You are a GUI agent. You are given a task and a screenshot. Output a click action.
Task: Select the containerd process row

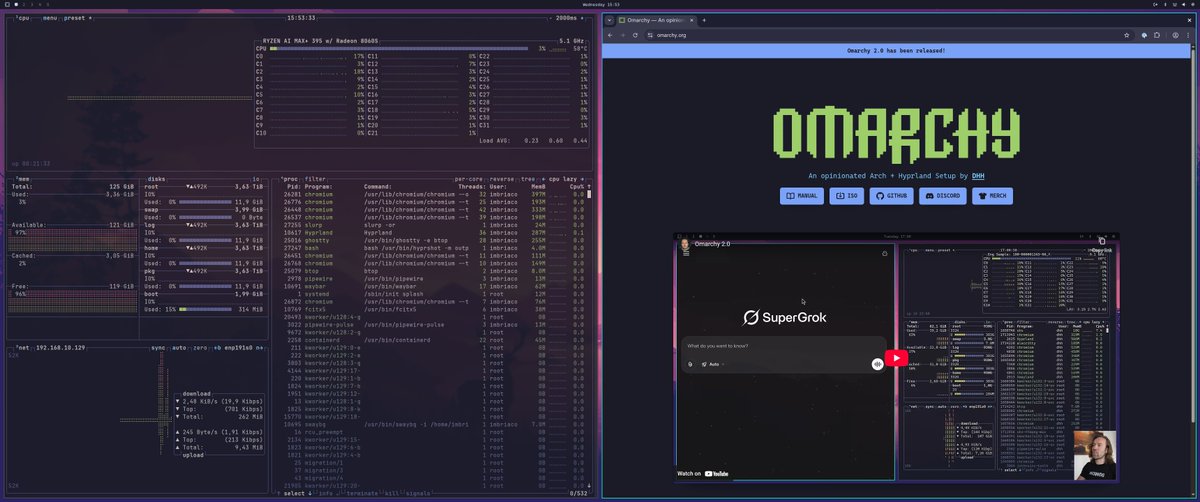[x=431, y=339]
